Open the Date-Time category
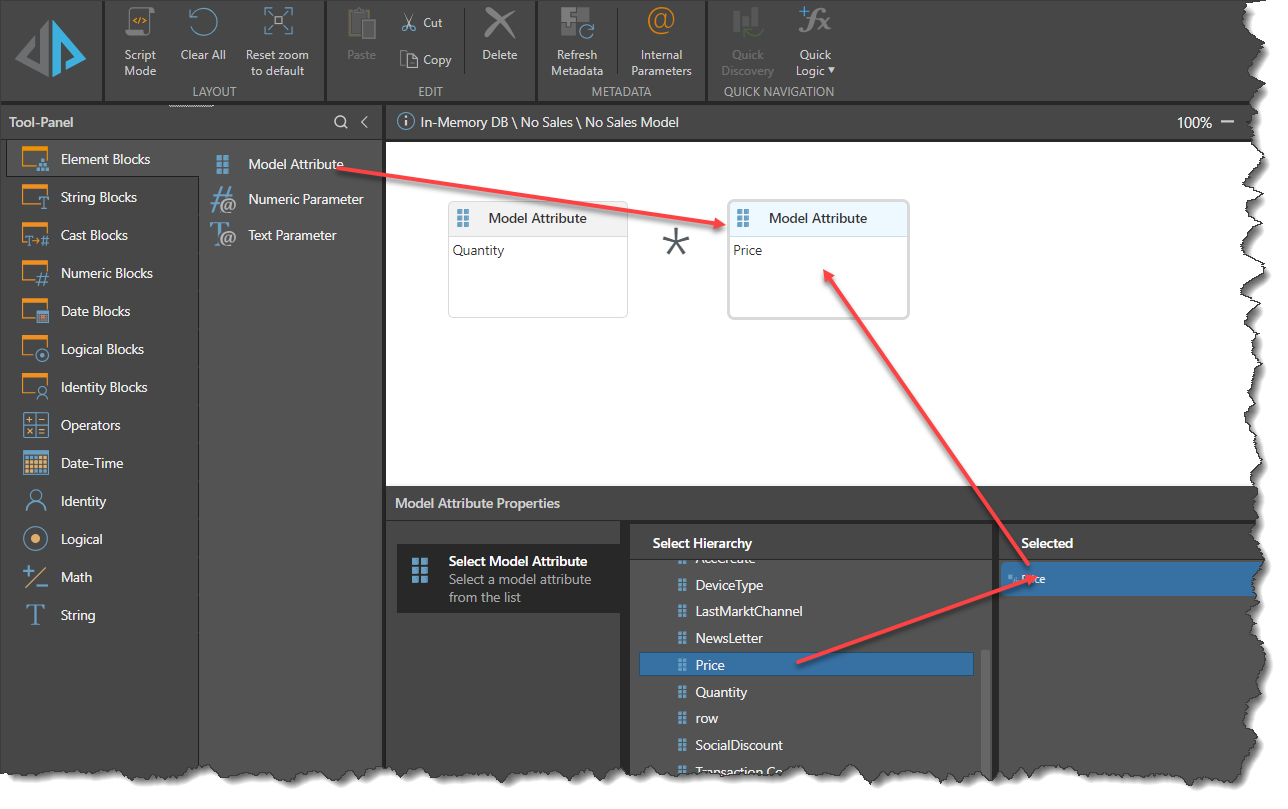 click(x=100, y=463)
